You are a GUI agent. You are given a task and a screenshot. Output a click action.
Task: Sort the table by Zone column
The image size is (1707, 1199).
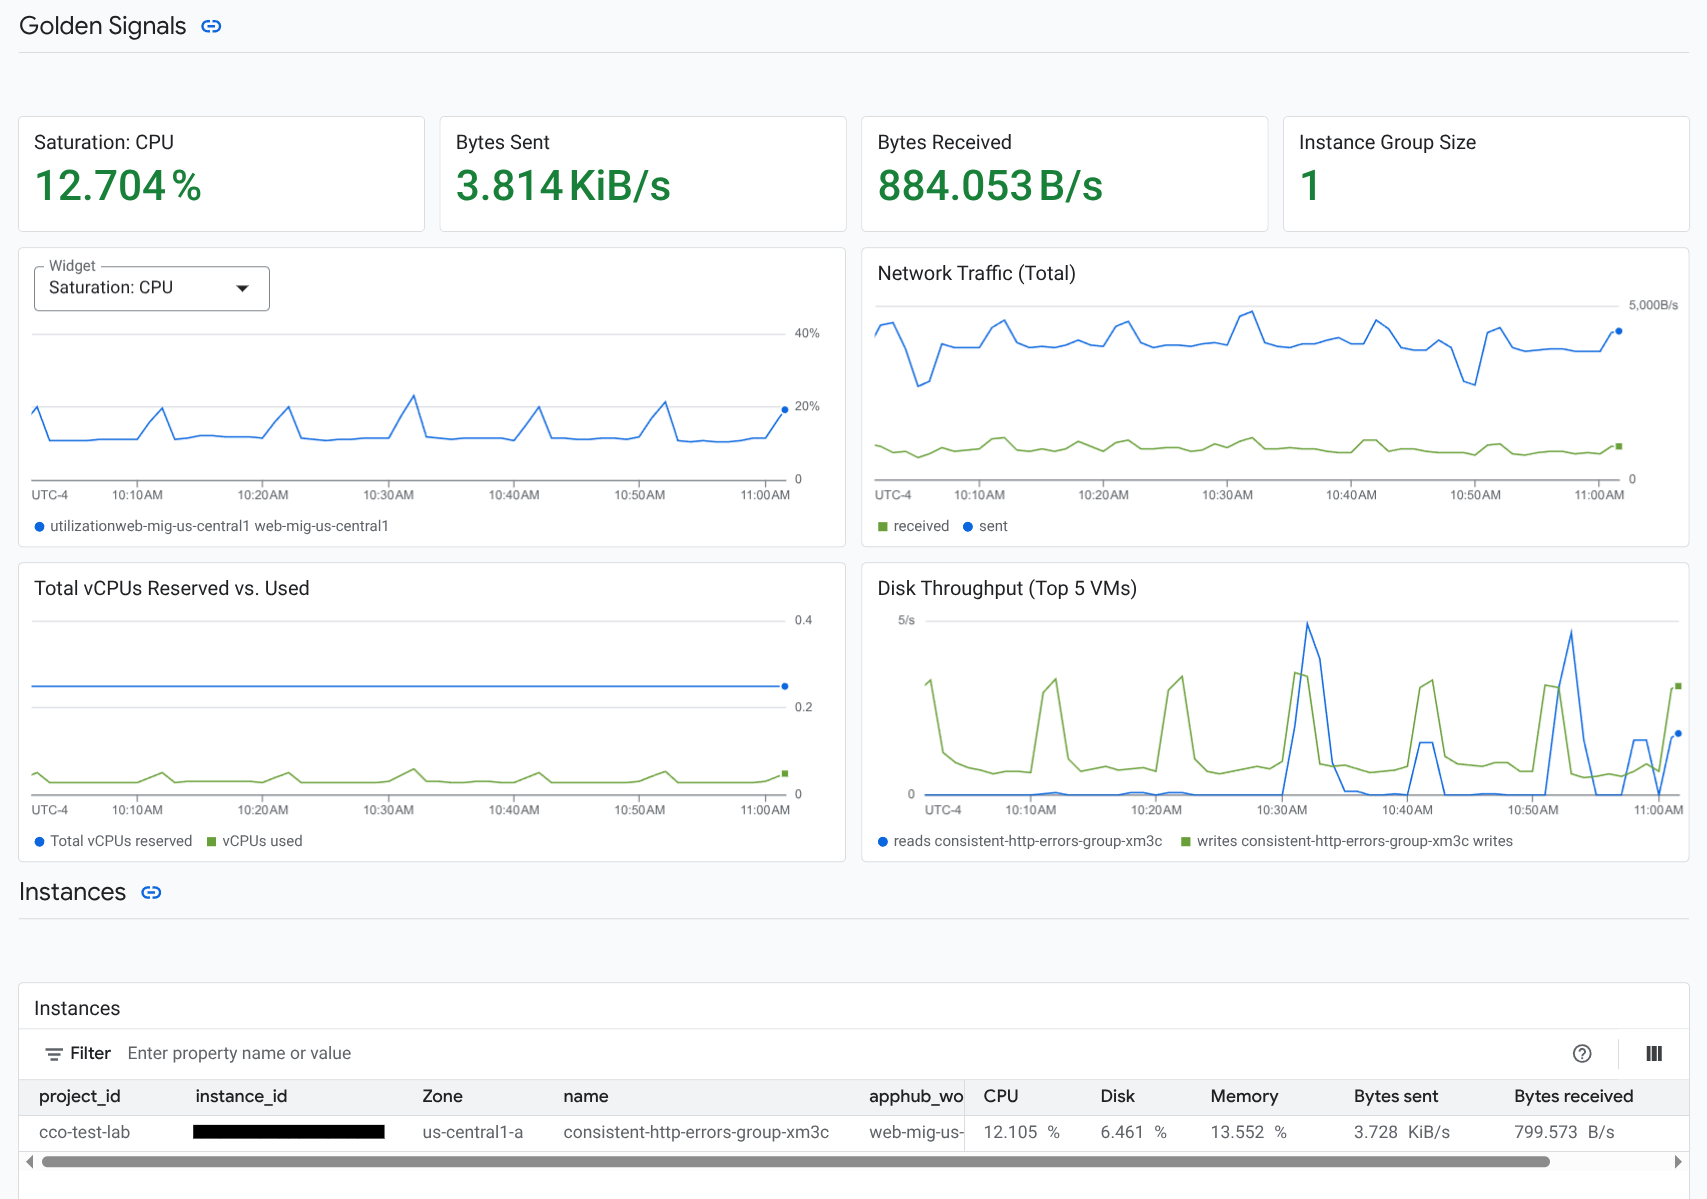click(442, 1096)
